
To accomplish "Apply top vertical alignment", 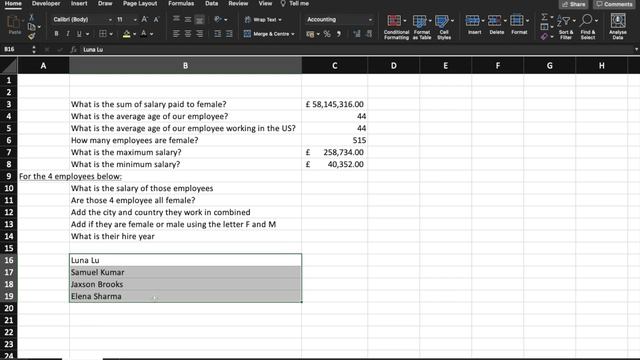I will coord(176,19).
